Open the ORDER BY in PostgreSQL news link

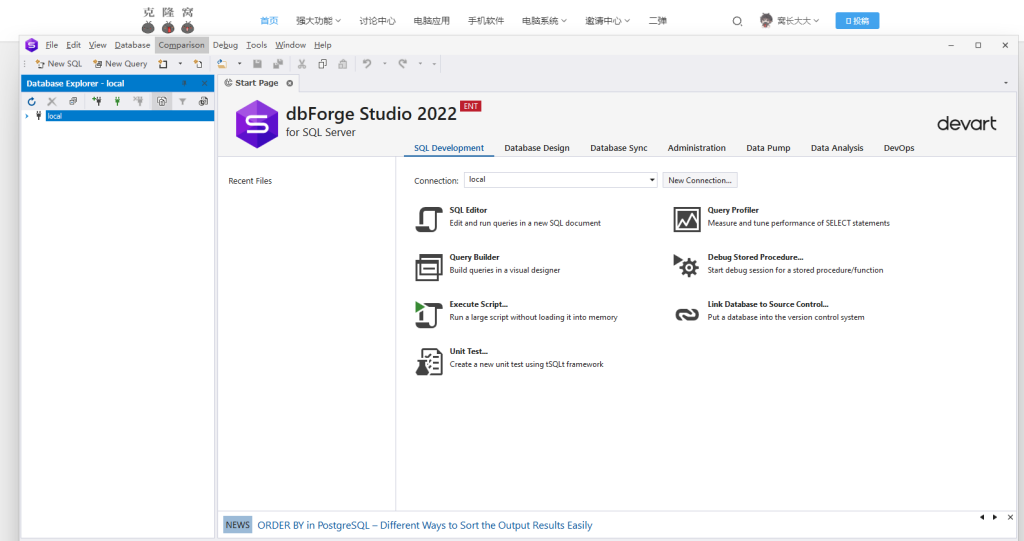[x=424, y=525]
